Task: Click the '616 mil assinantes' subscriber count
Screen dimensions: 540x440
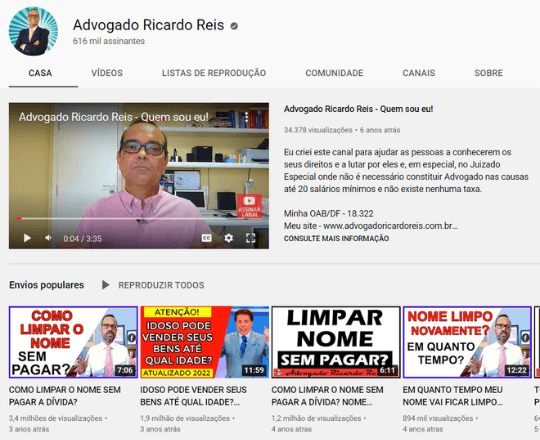Action: click(x=108, y=41)
